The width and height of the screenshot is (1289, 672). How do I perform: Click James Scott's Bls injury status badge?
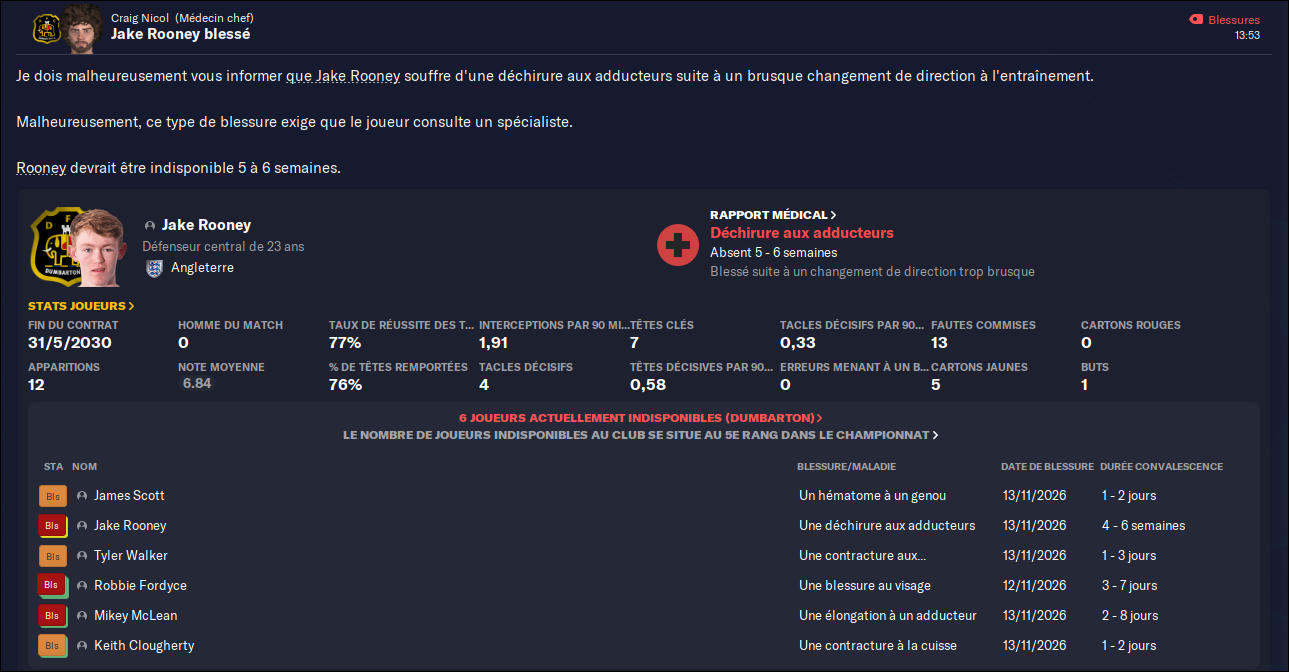tap(52, 496)
